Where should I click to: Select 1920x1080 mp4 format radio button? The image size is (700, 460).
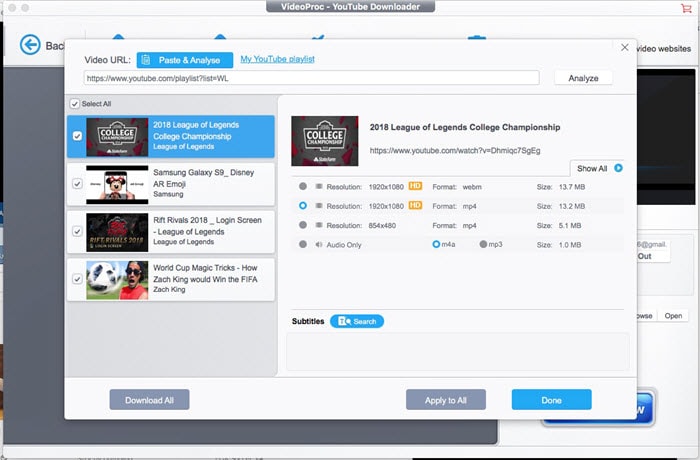coord(303,205)
